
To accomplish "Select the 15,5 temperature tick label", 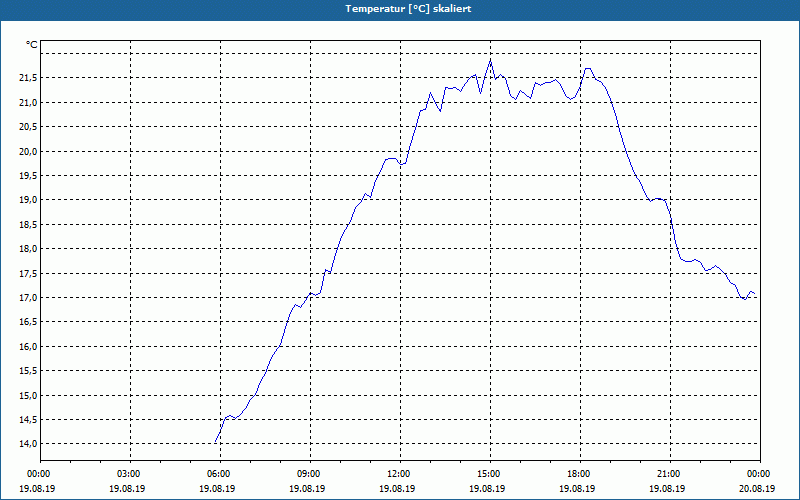I will [28, 371].
